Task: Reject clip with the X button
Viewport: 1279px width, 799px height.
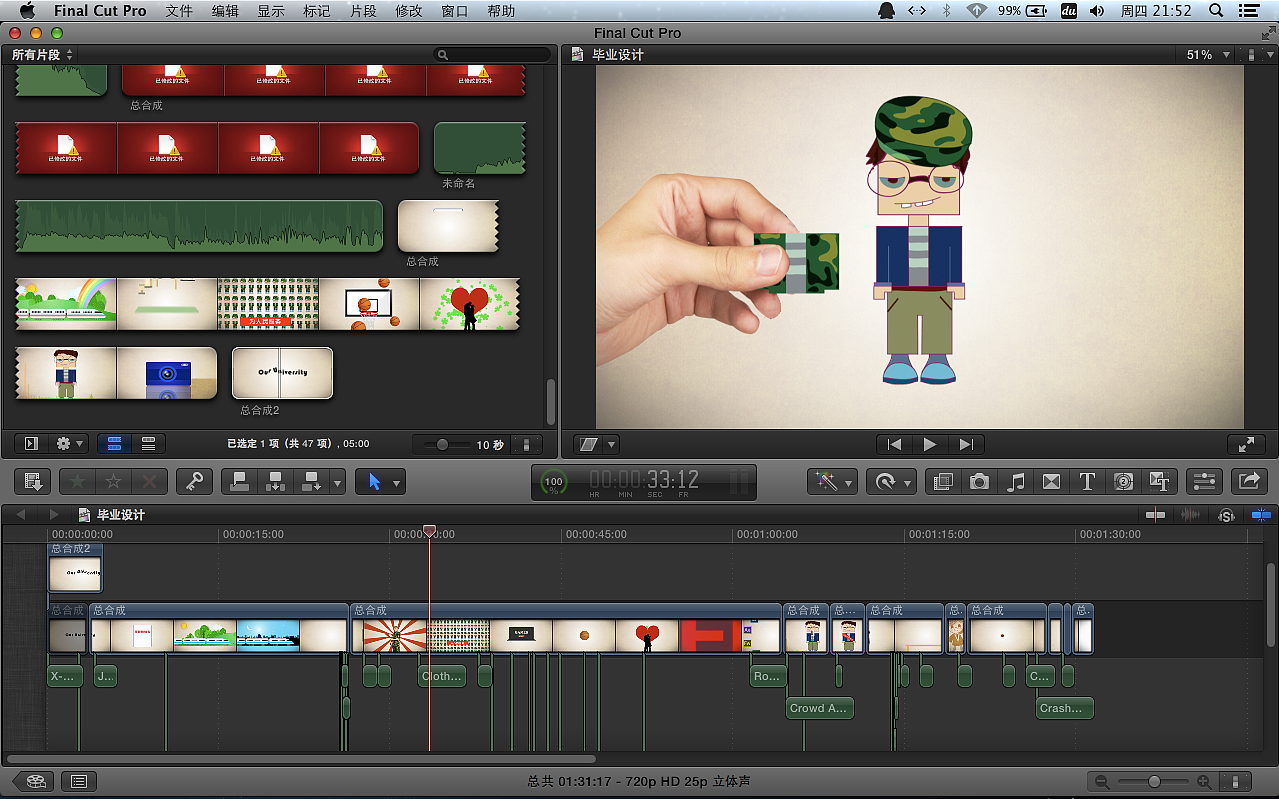Action: (x=149, y=481)
